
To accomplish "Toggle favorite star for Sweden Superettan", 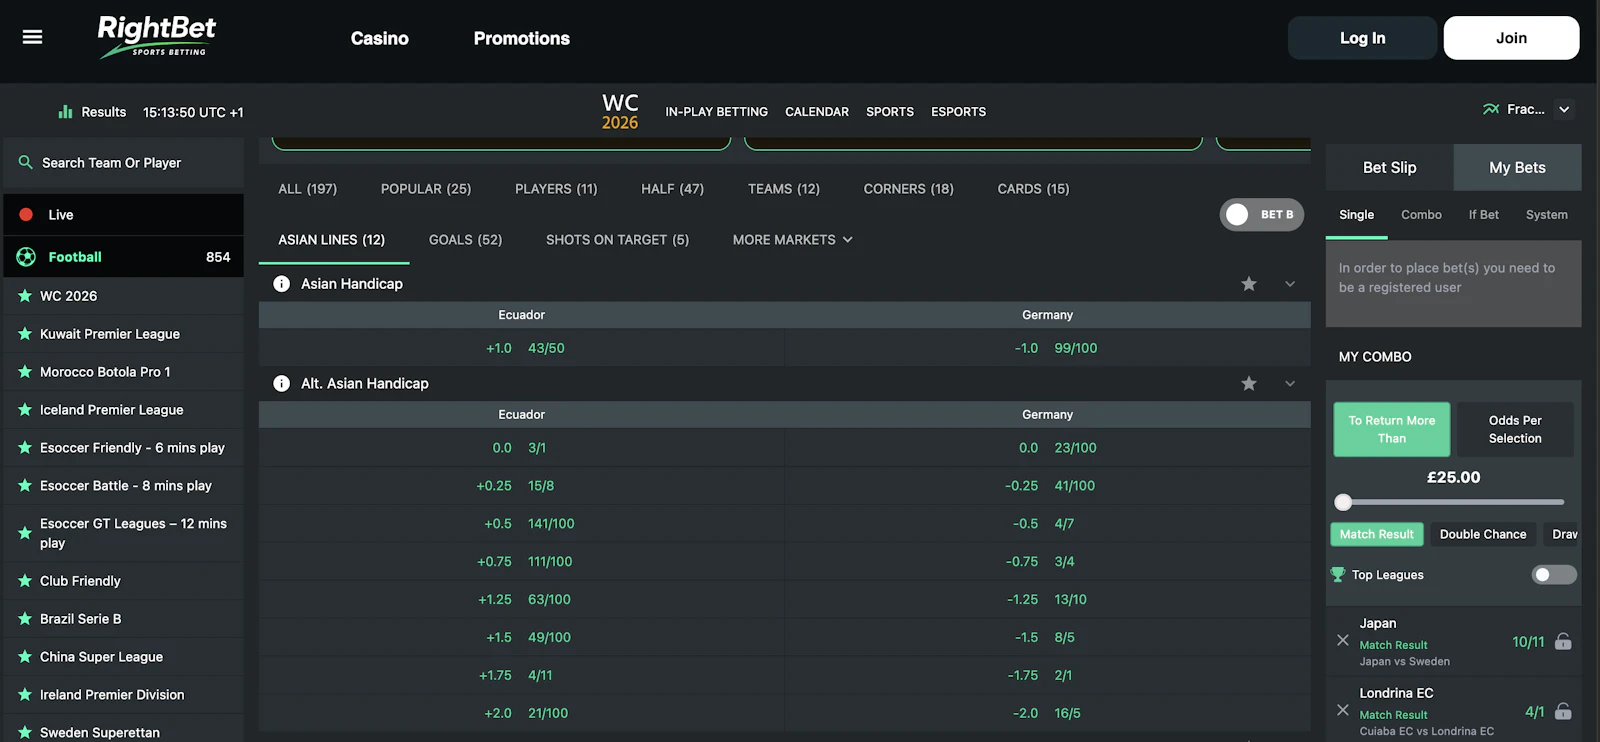I will [x=25, y=733].
